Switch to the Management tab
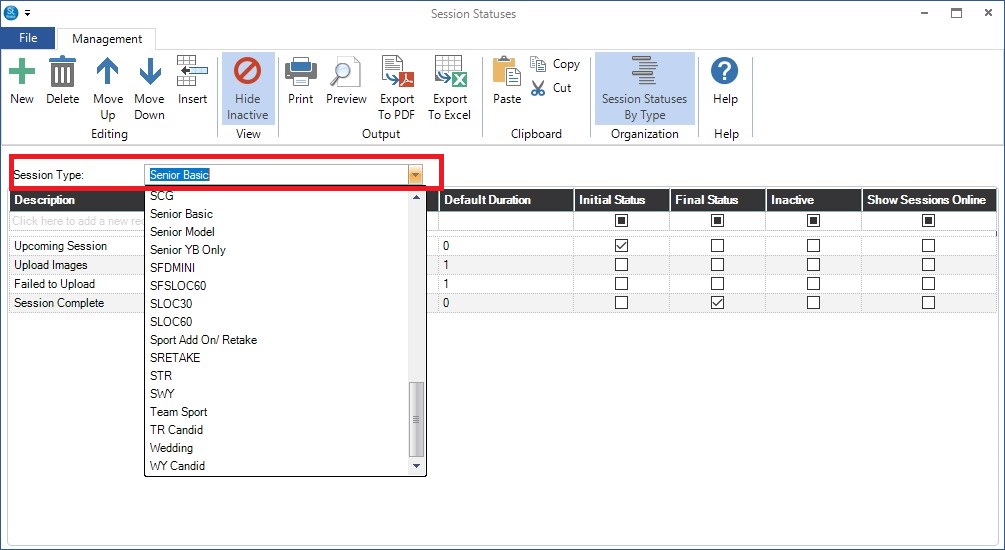Viewport: 1005px width, 550px height. [107, 38]
